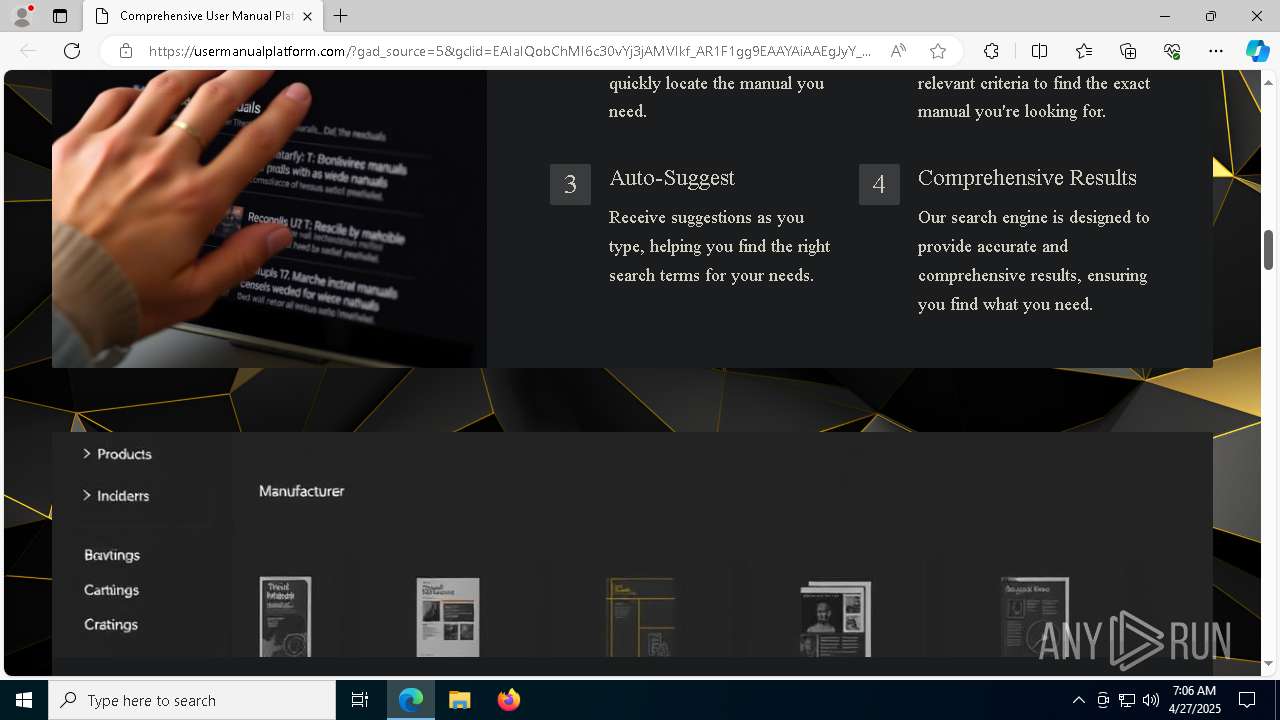Click the number 4 step badge
Image resolution: width=1280 pixels, height=720 pixels.
point(879,184)
